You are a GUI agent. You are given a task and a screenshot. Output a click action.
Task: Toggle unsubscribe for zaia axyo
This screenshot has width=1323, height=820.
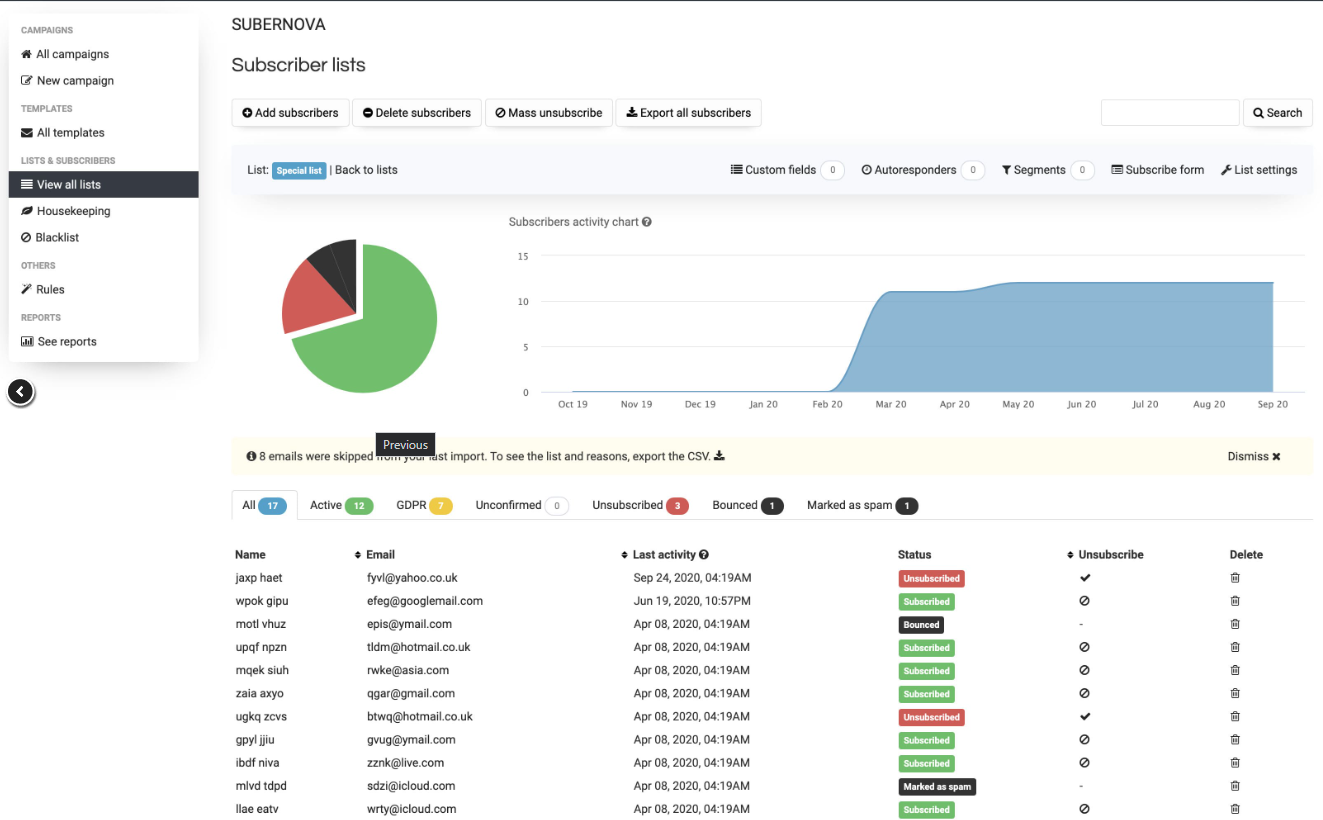(1084, 693)
